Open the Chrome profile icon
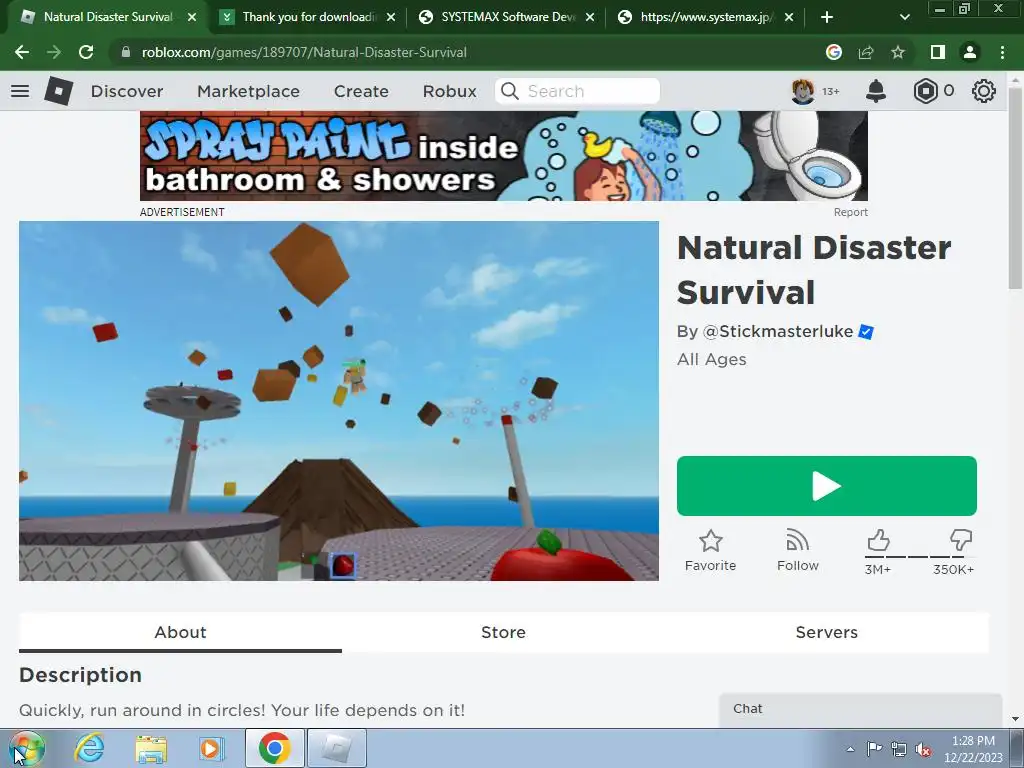 970,52
